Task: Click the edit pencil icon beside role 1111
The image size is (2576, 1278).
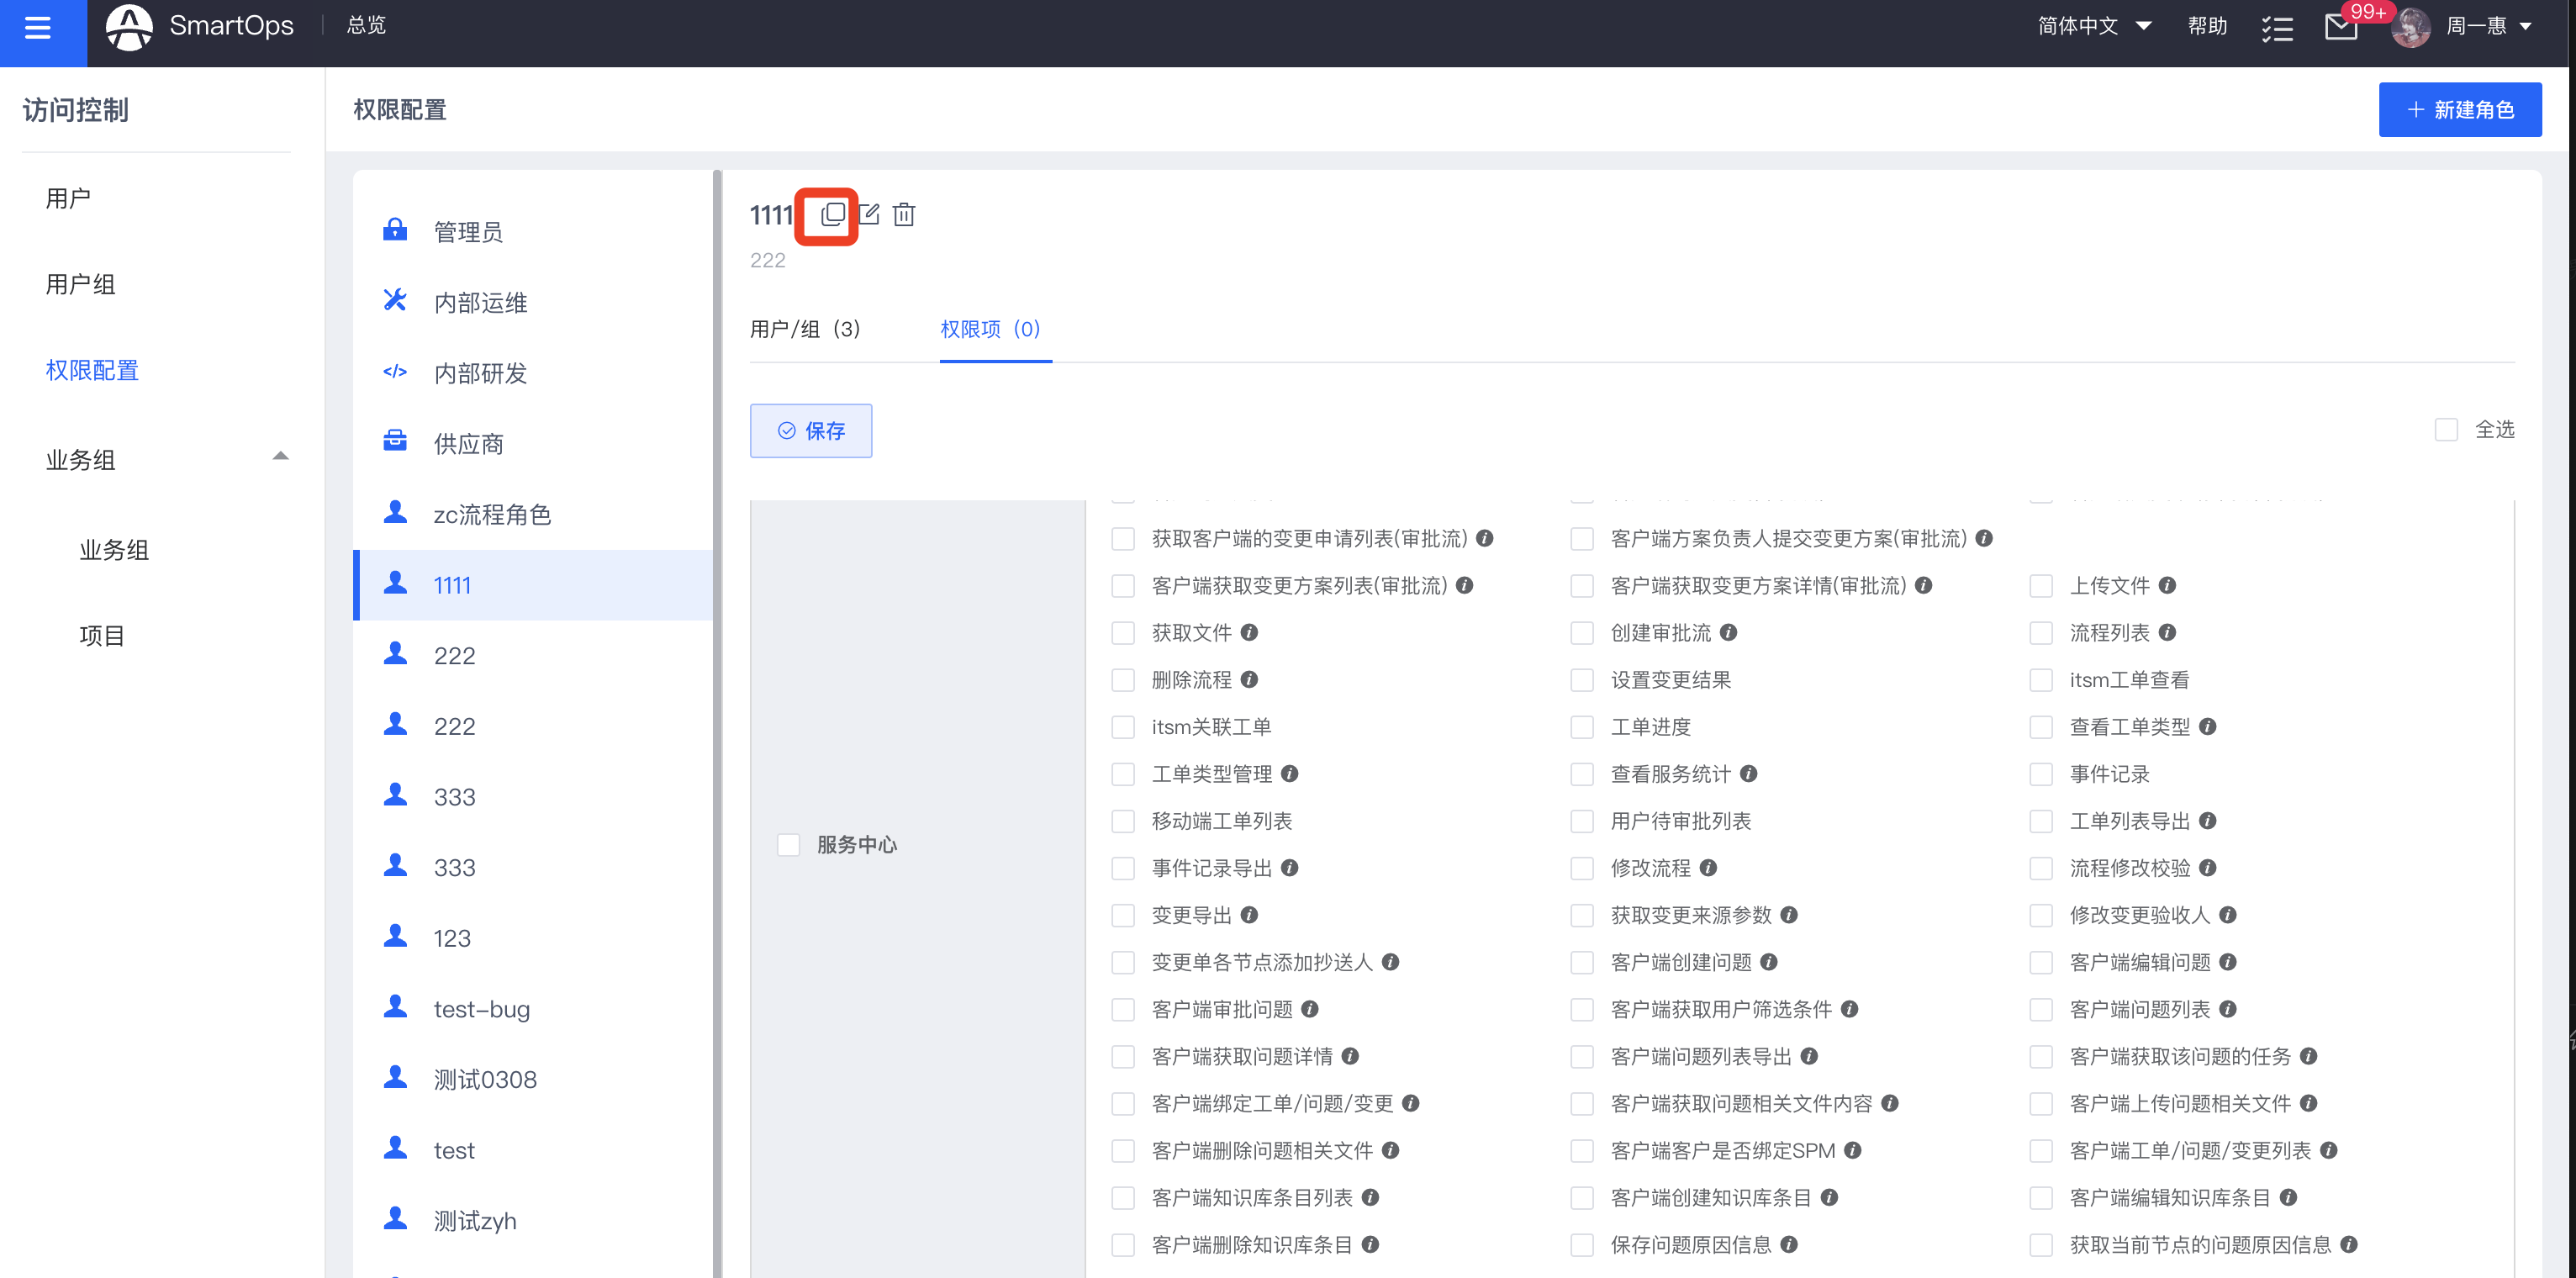Action: (x=868, y=214)
